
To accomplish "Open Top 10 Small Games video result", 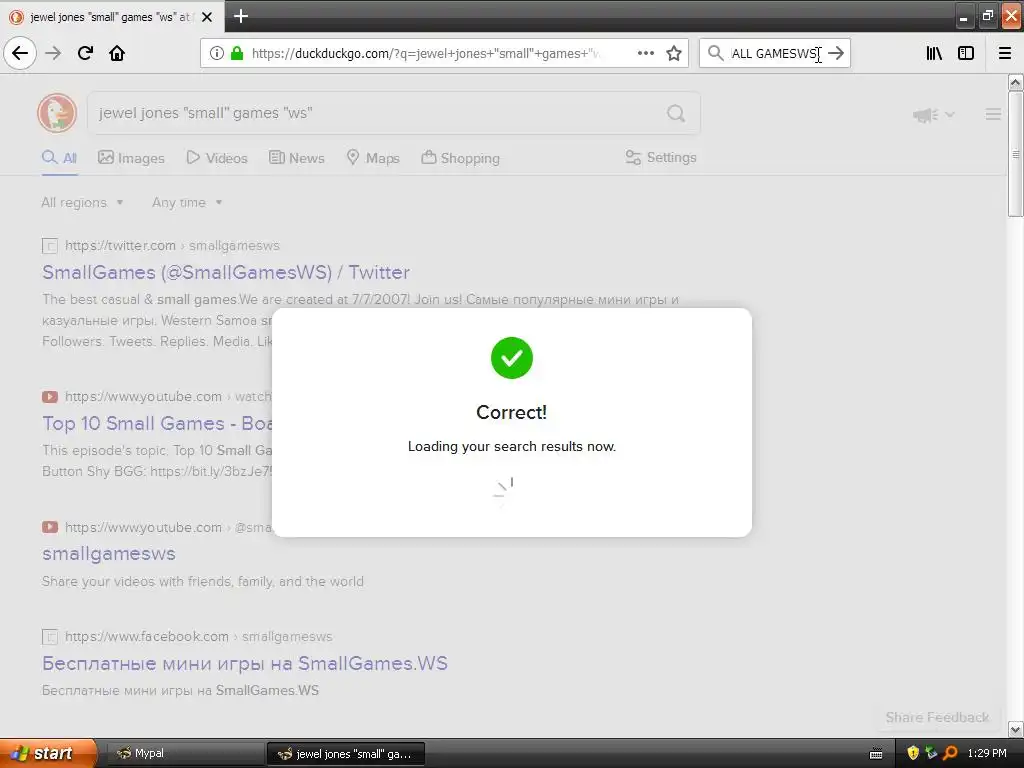I will point(157,423).
